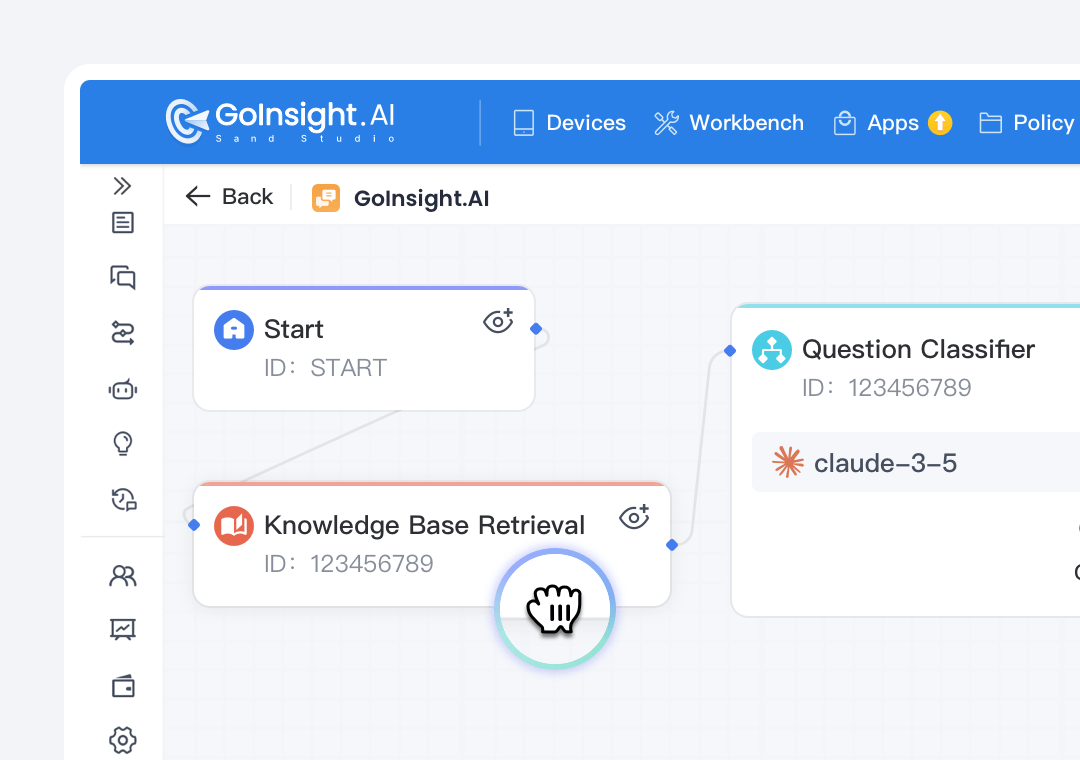
Task: Open the robot bot sidebar icon
Action: tap(123, 389)
